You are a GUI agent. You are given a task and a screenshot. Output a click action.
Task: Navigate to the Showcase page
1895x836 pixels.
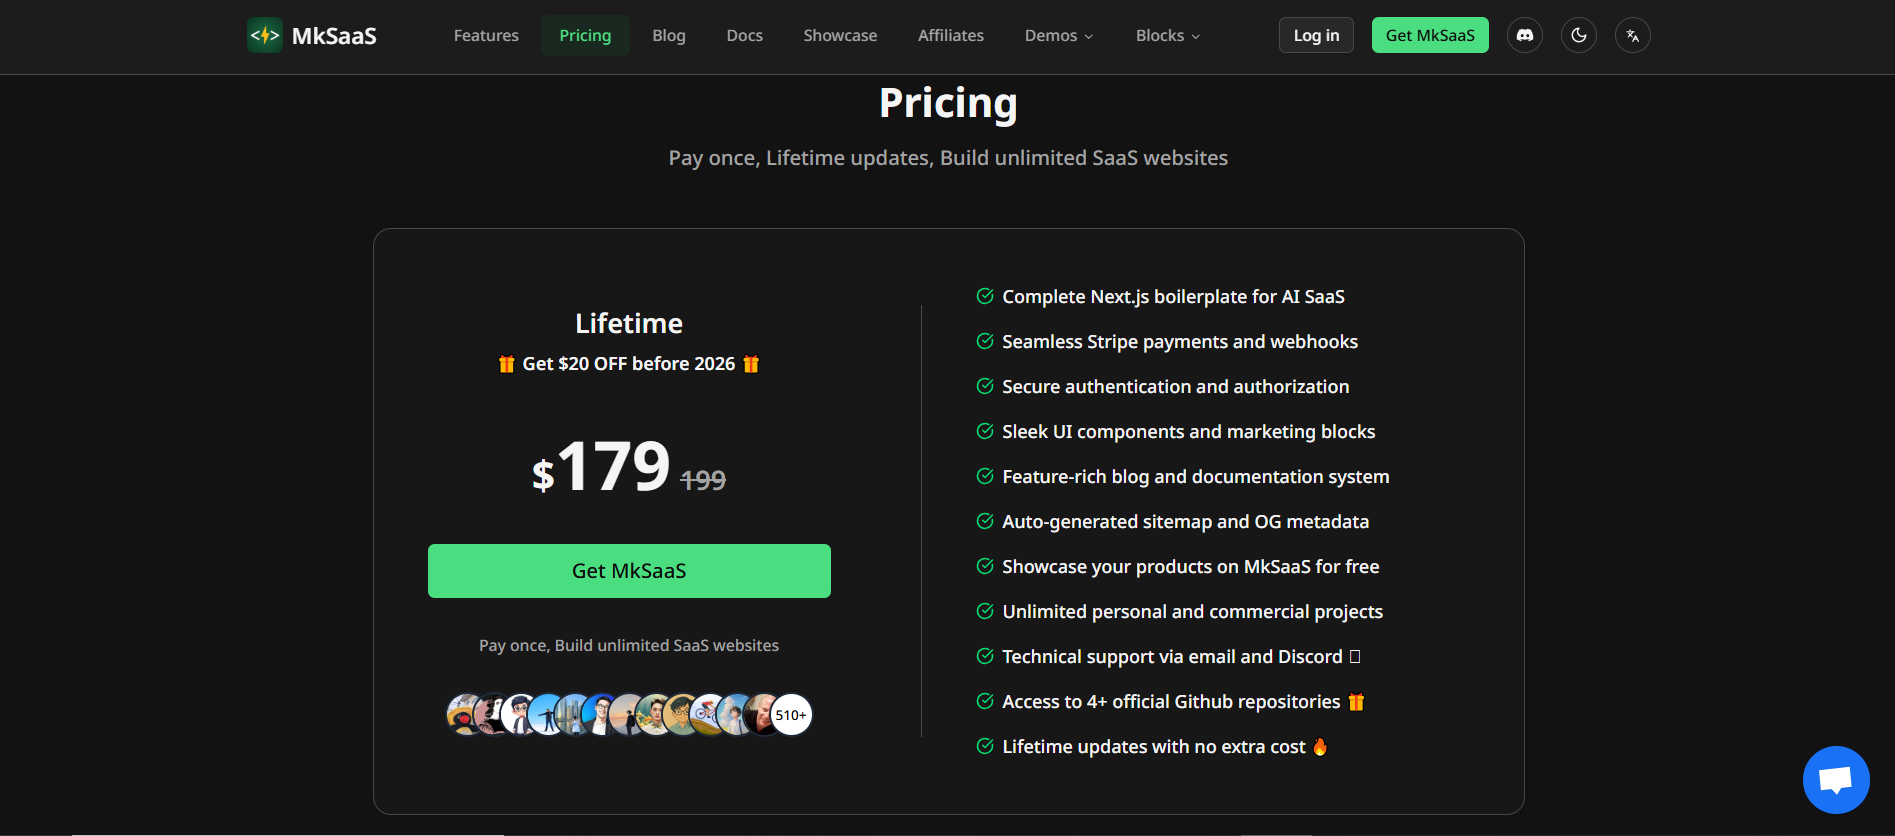click(840, 34)
